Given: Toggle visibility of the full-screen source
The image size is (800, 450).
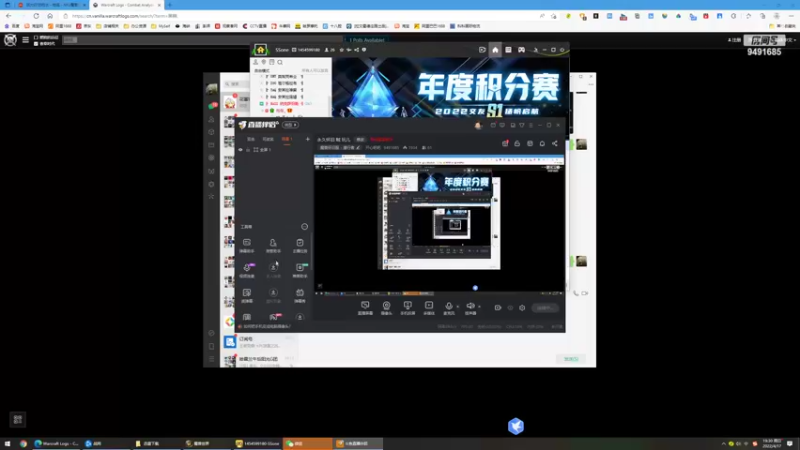Looking at the screenshot, I should pos(240,150).
